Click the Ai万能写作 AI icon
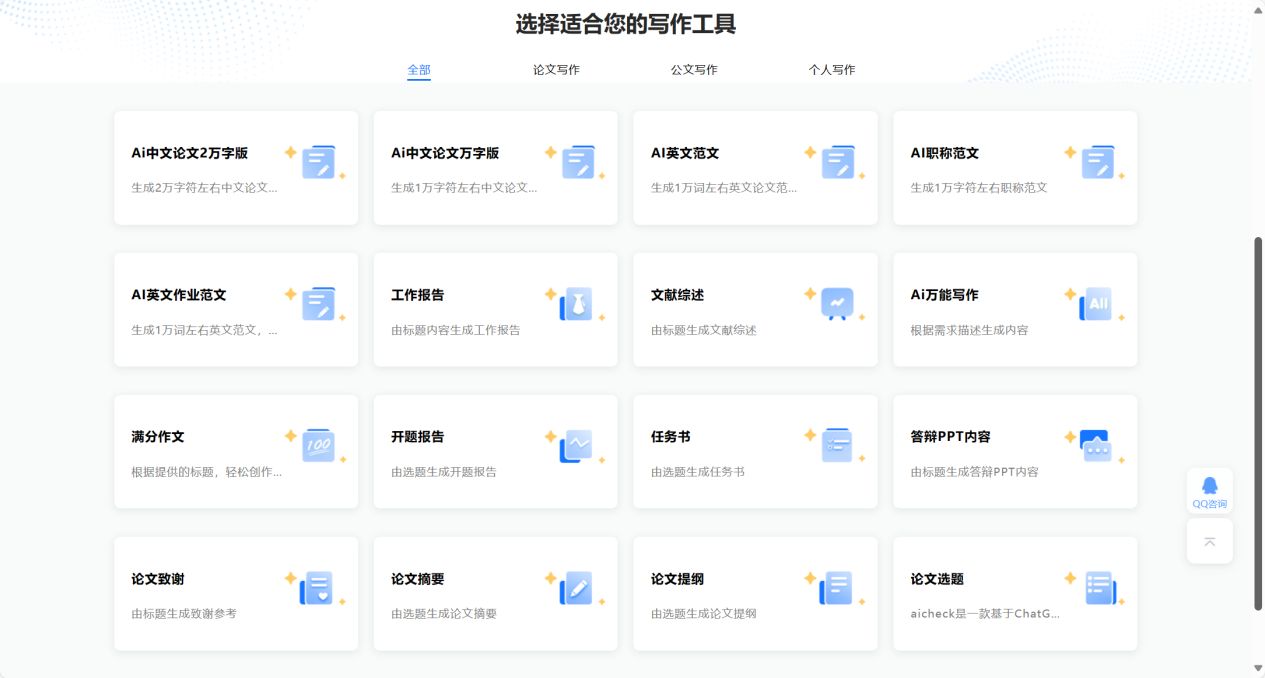This screenshot has height=678, width=1265. 1096,304
